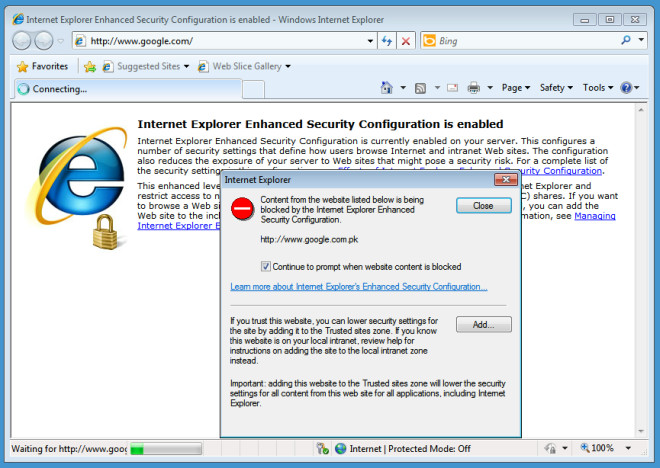Click the browser Forward navigation button

point(43,41)
